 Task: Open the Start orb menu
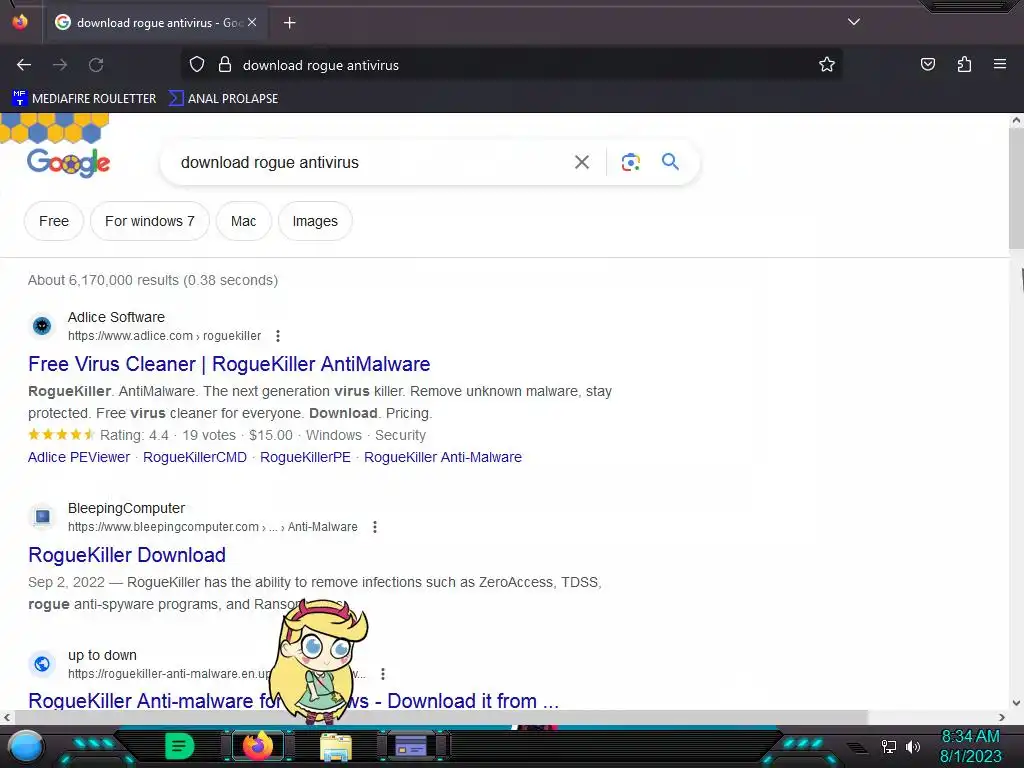(26, 748)
